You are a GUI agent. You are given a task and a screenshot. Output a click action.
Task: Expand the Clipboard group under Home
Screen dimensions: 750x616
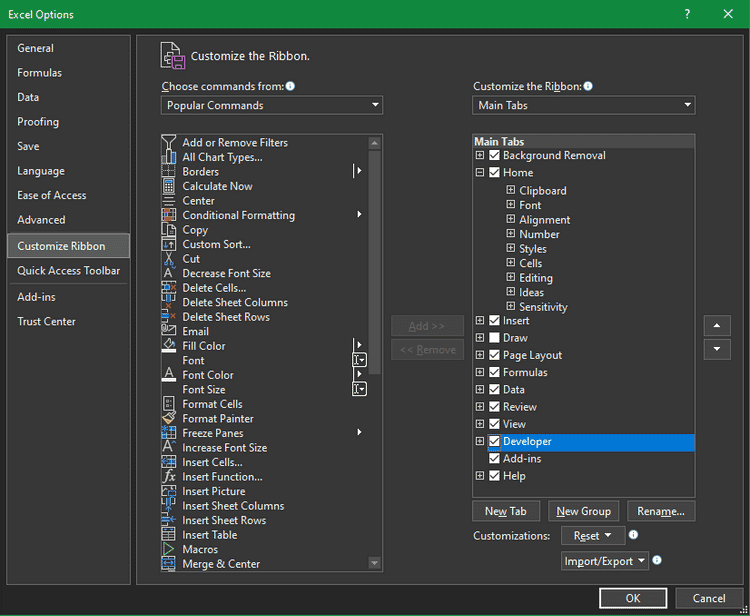coord(511,190)
